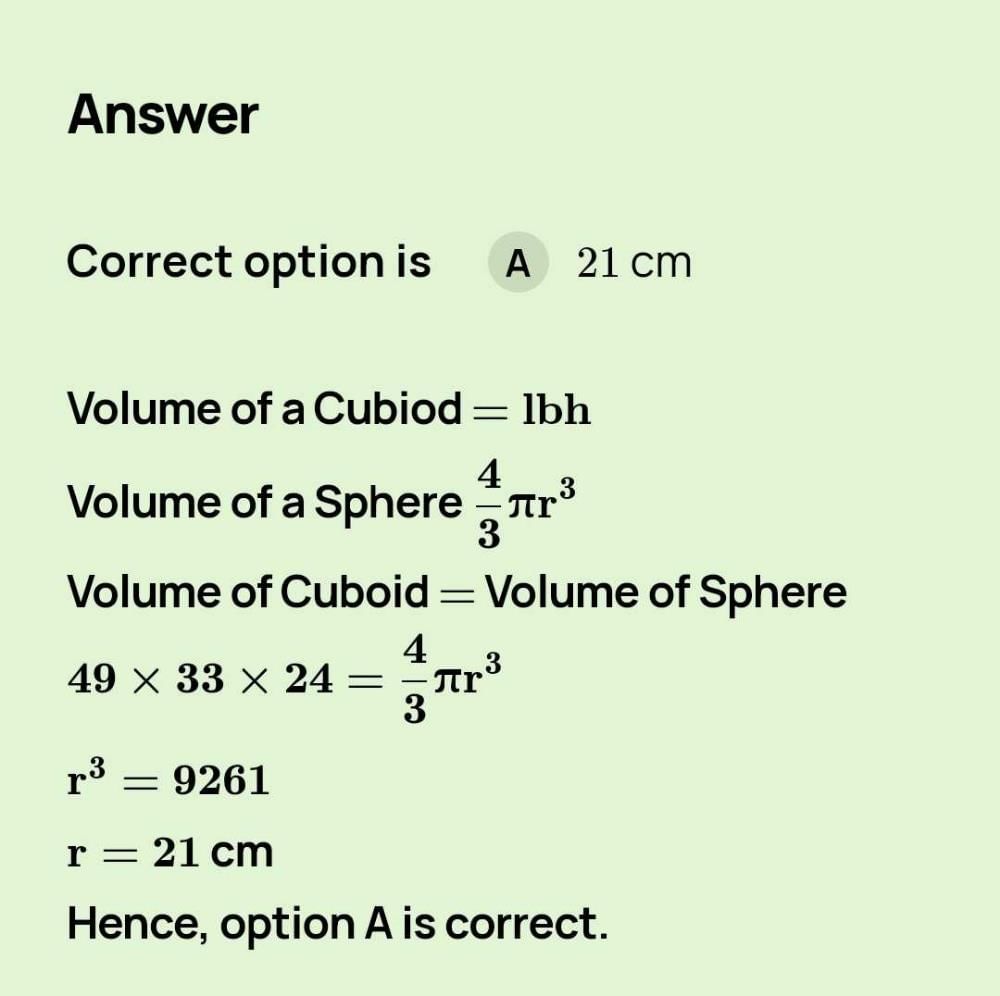Click the Answer heading
The height and width of the screenshot is (996, 1000).
[x=163, y=115]
